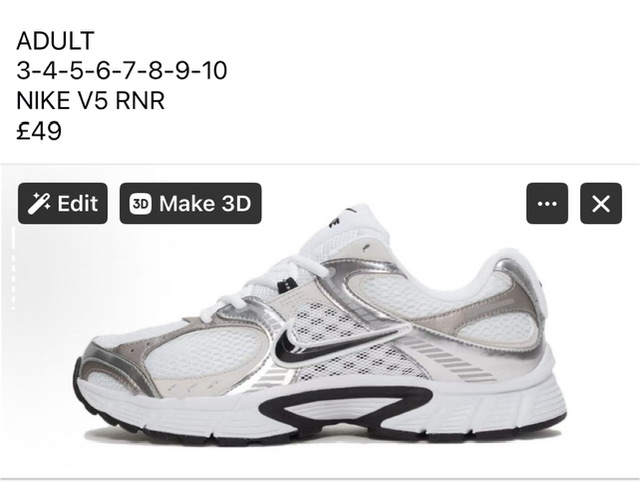Place cursor in the ADULT text line
The height and width of the screenshot is (493, 640).
click(x=56, y=41)
